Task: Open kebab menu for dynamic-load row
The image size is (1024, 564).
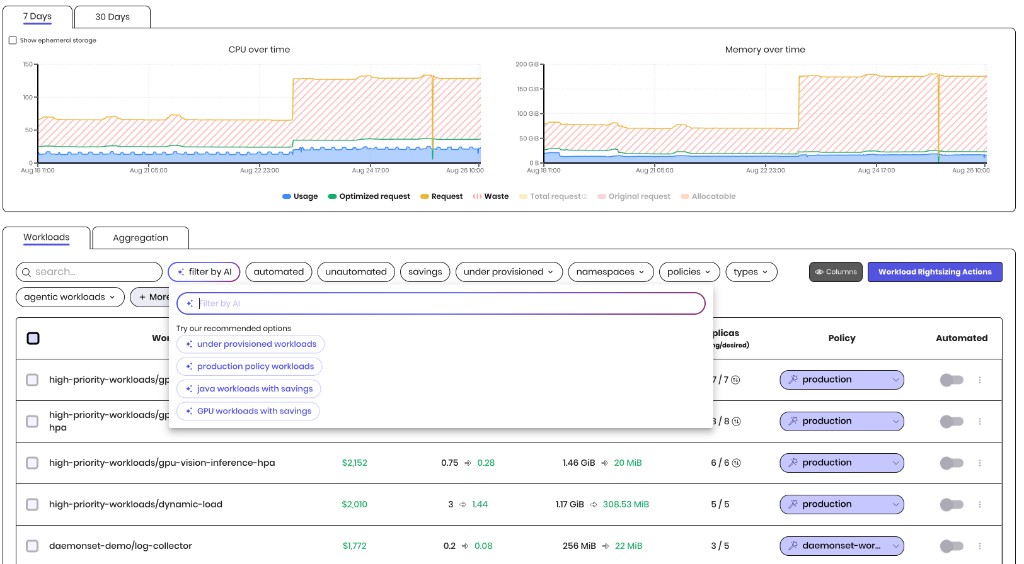Action: (980, 505)
